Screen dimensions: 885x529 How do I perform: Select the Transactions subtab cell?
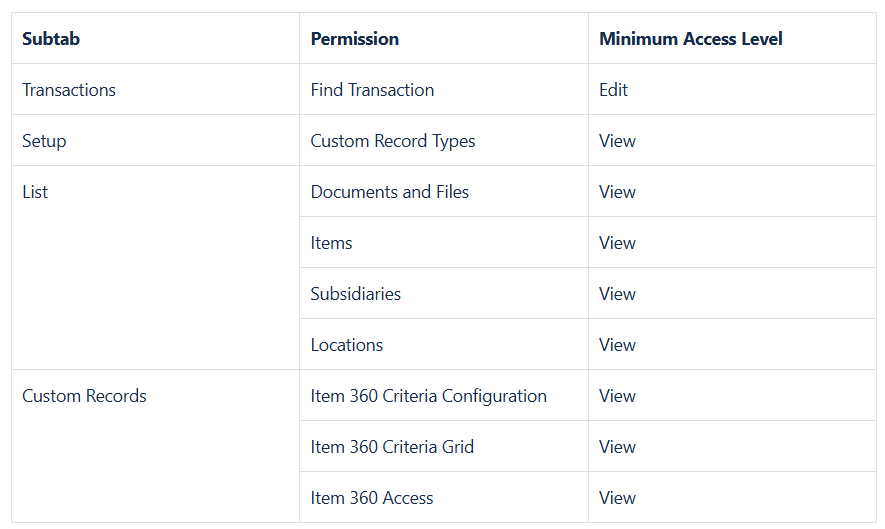[69, 90]
